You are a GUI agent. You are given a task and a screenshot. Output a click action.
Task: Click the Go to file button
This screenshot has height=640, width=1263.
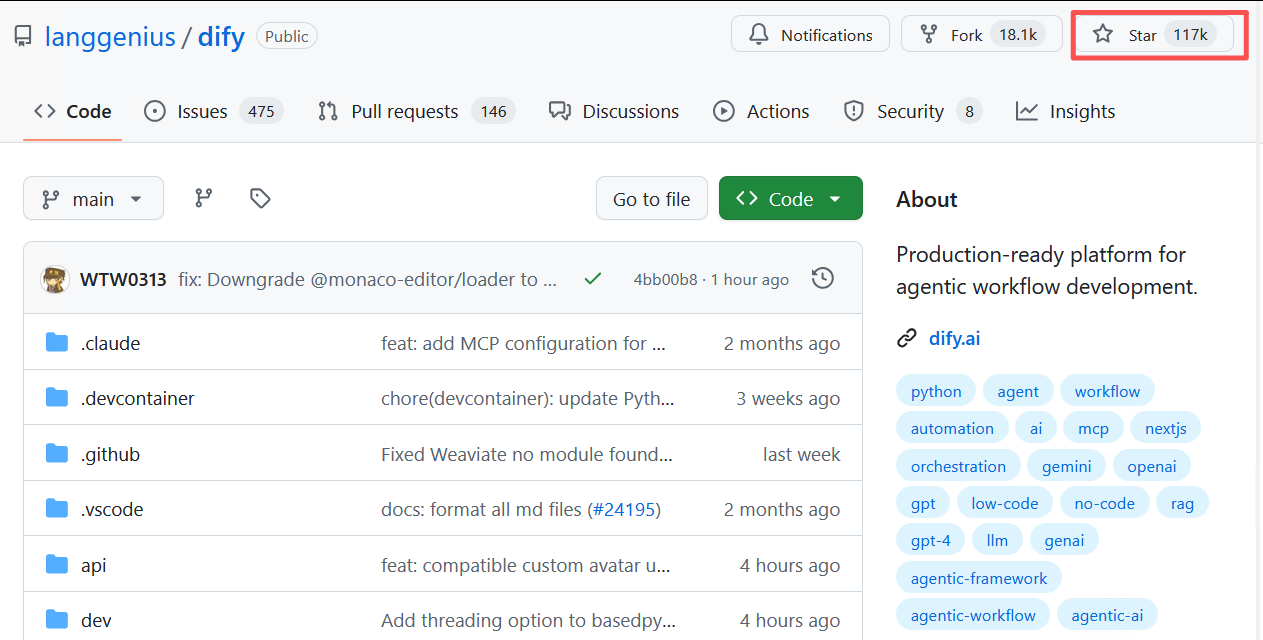(651, 199)
